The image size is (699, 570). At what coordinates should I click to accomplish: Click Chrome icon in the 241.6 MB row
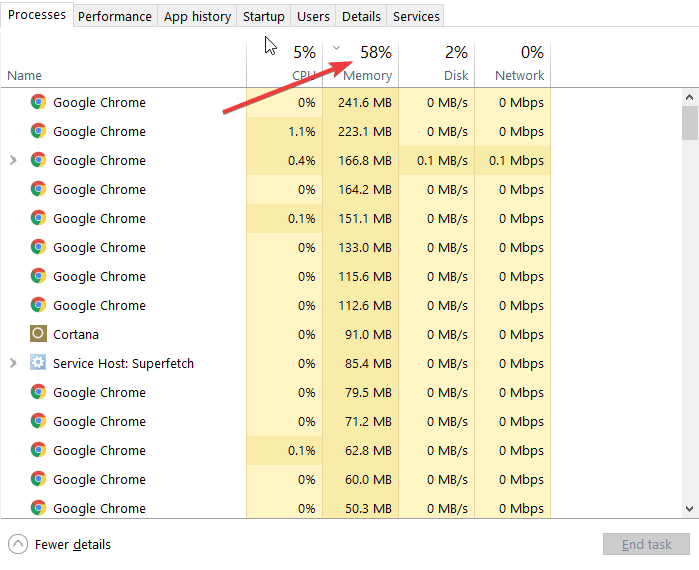(38, 102)
